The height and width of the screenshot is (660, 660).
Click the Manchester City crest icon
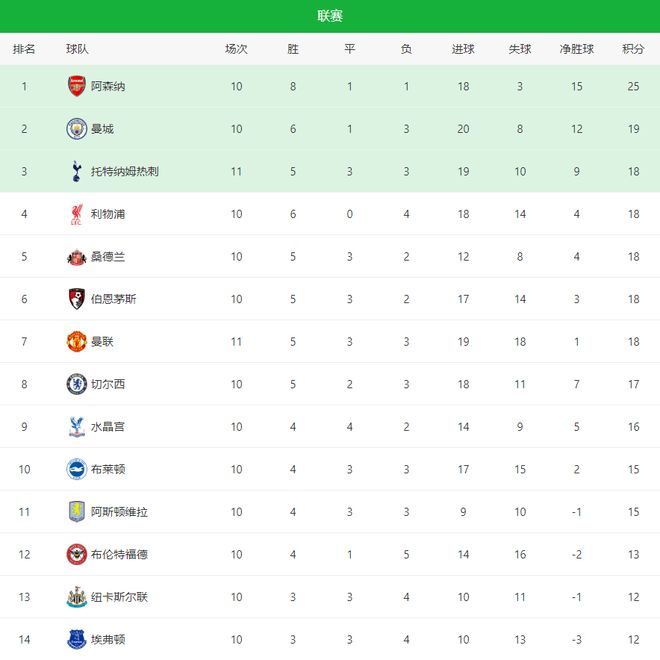[76, 129]
